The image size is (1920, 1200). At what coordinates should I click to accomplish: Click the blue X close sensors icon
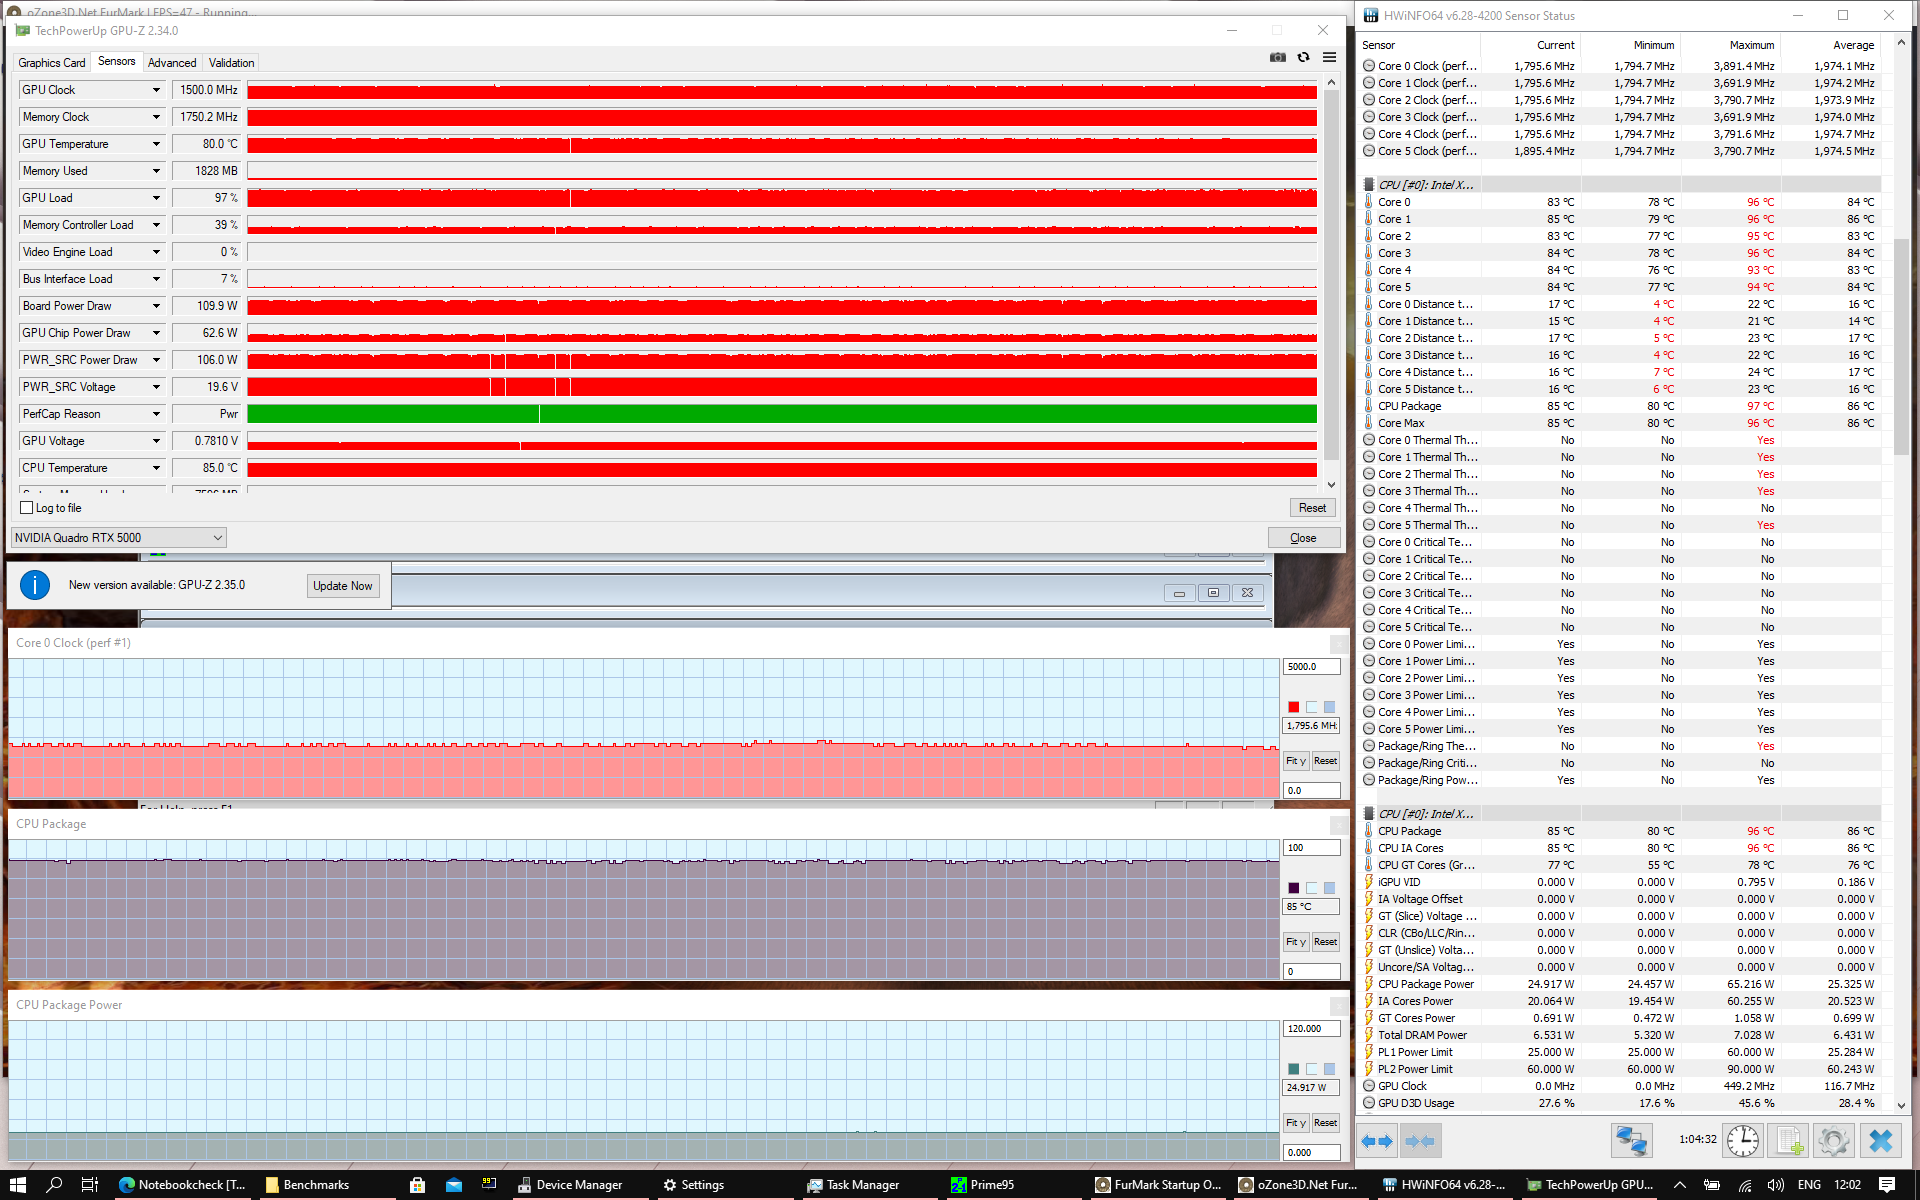[x=1880, y=1140]
